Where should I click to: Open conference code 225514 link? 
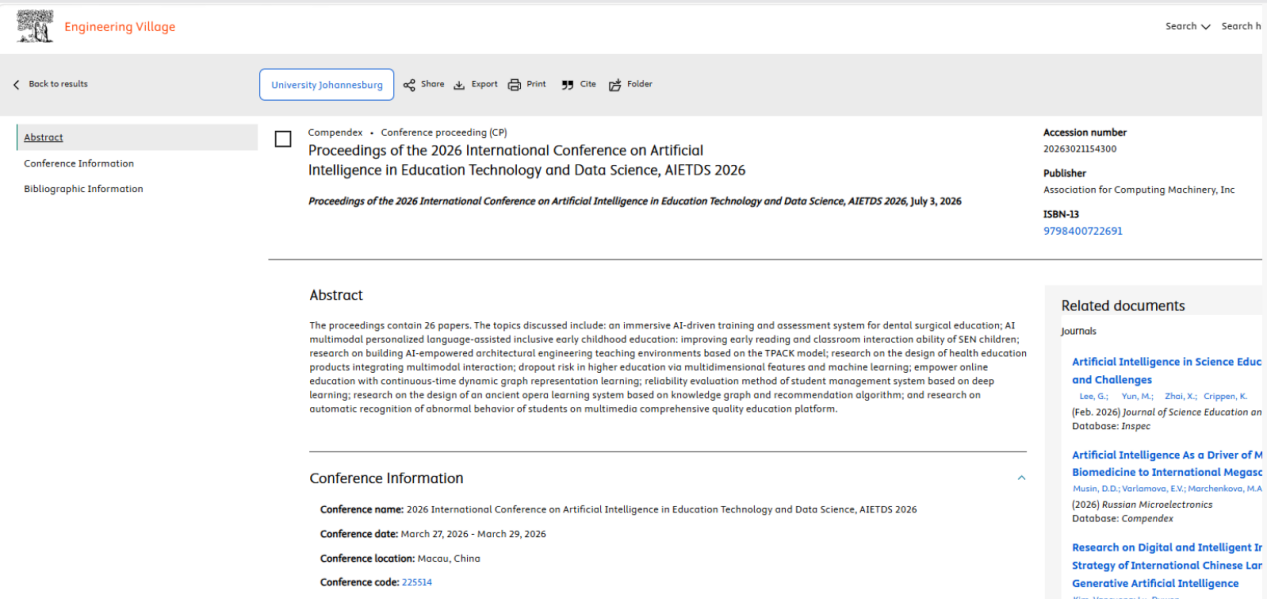(417, 582)
